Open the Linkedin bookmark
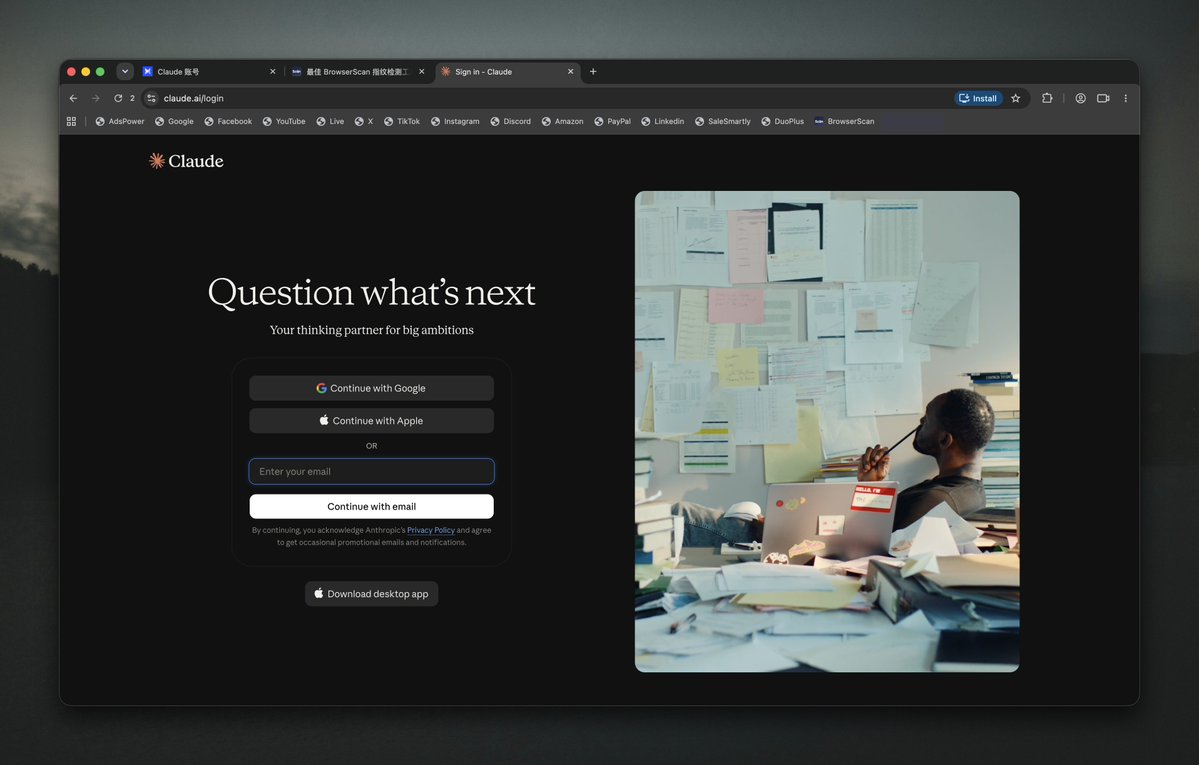This screenshot has height=765, width=1199. [662, 121]
